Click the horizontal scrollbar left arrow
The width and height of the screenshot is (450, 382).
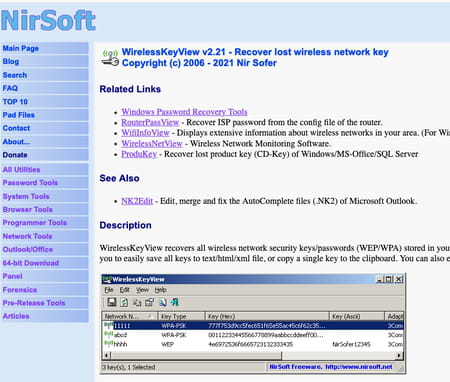pyautogui.click(x=106, y=356)
